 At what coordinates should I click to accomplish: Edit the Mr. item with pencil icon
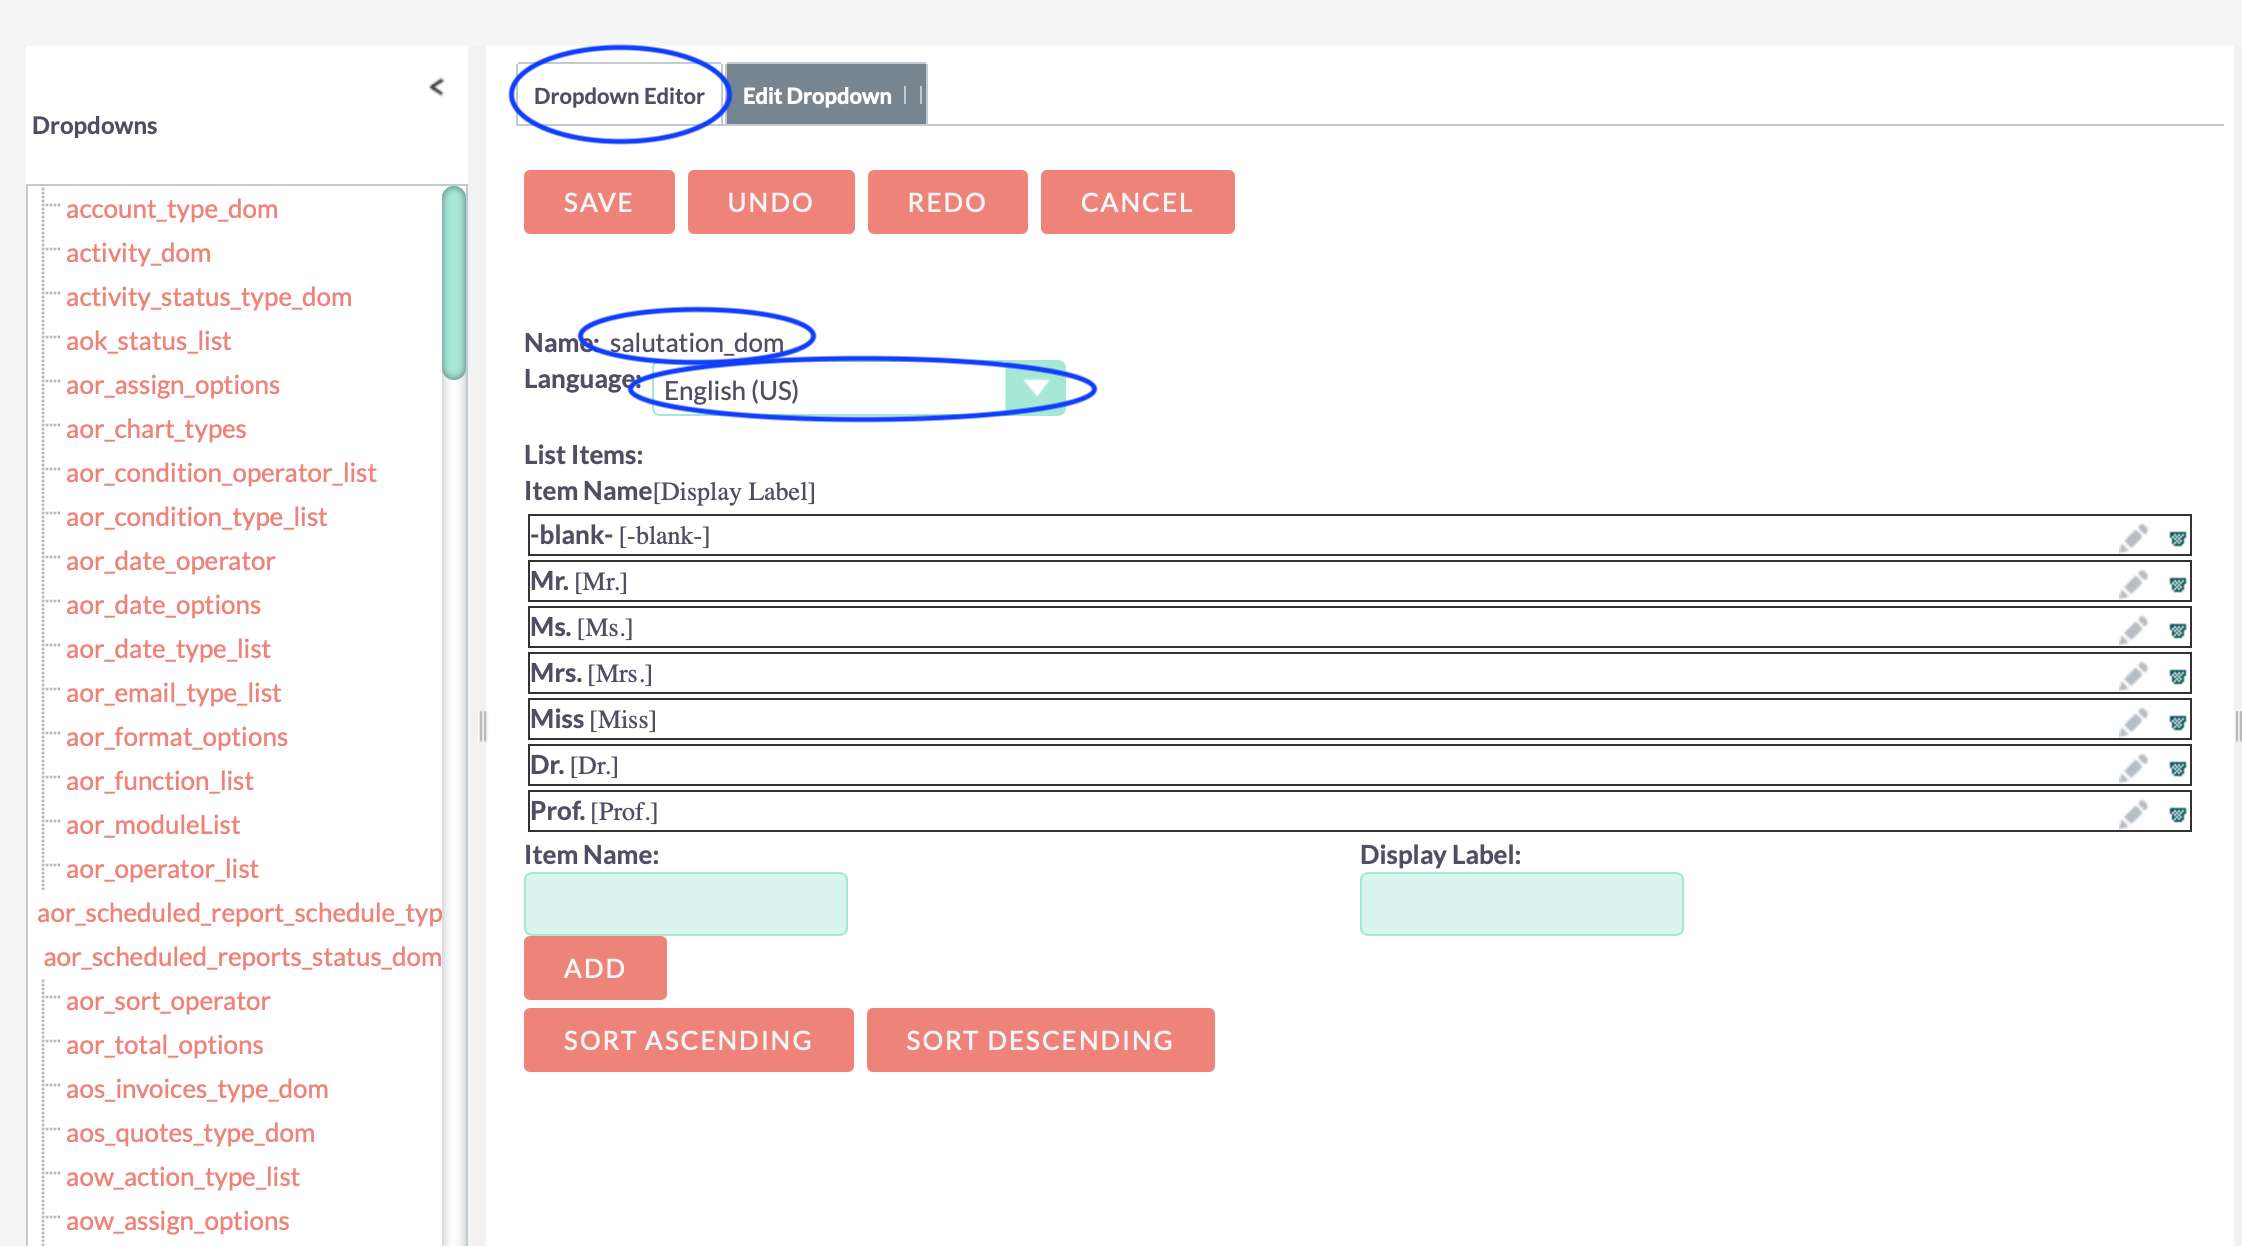2133,584
